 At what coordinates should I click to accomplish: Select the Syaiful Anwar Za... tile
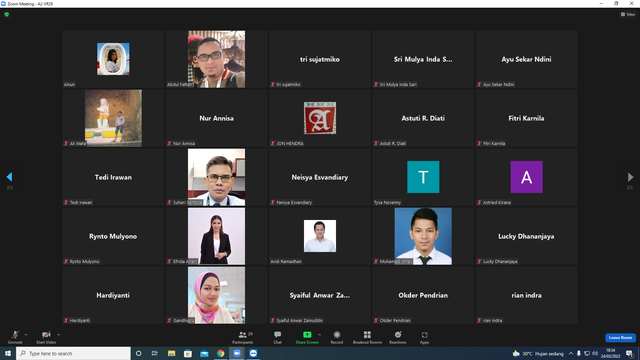320,295
